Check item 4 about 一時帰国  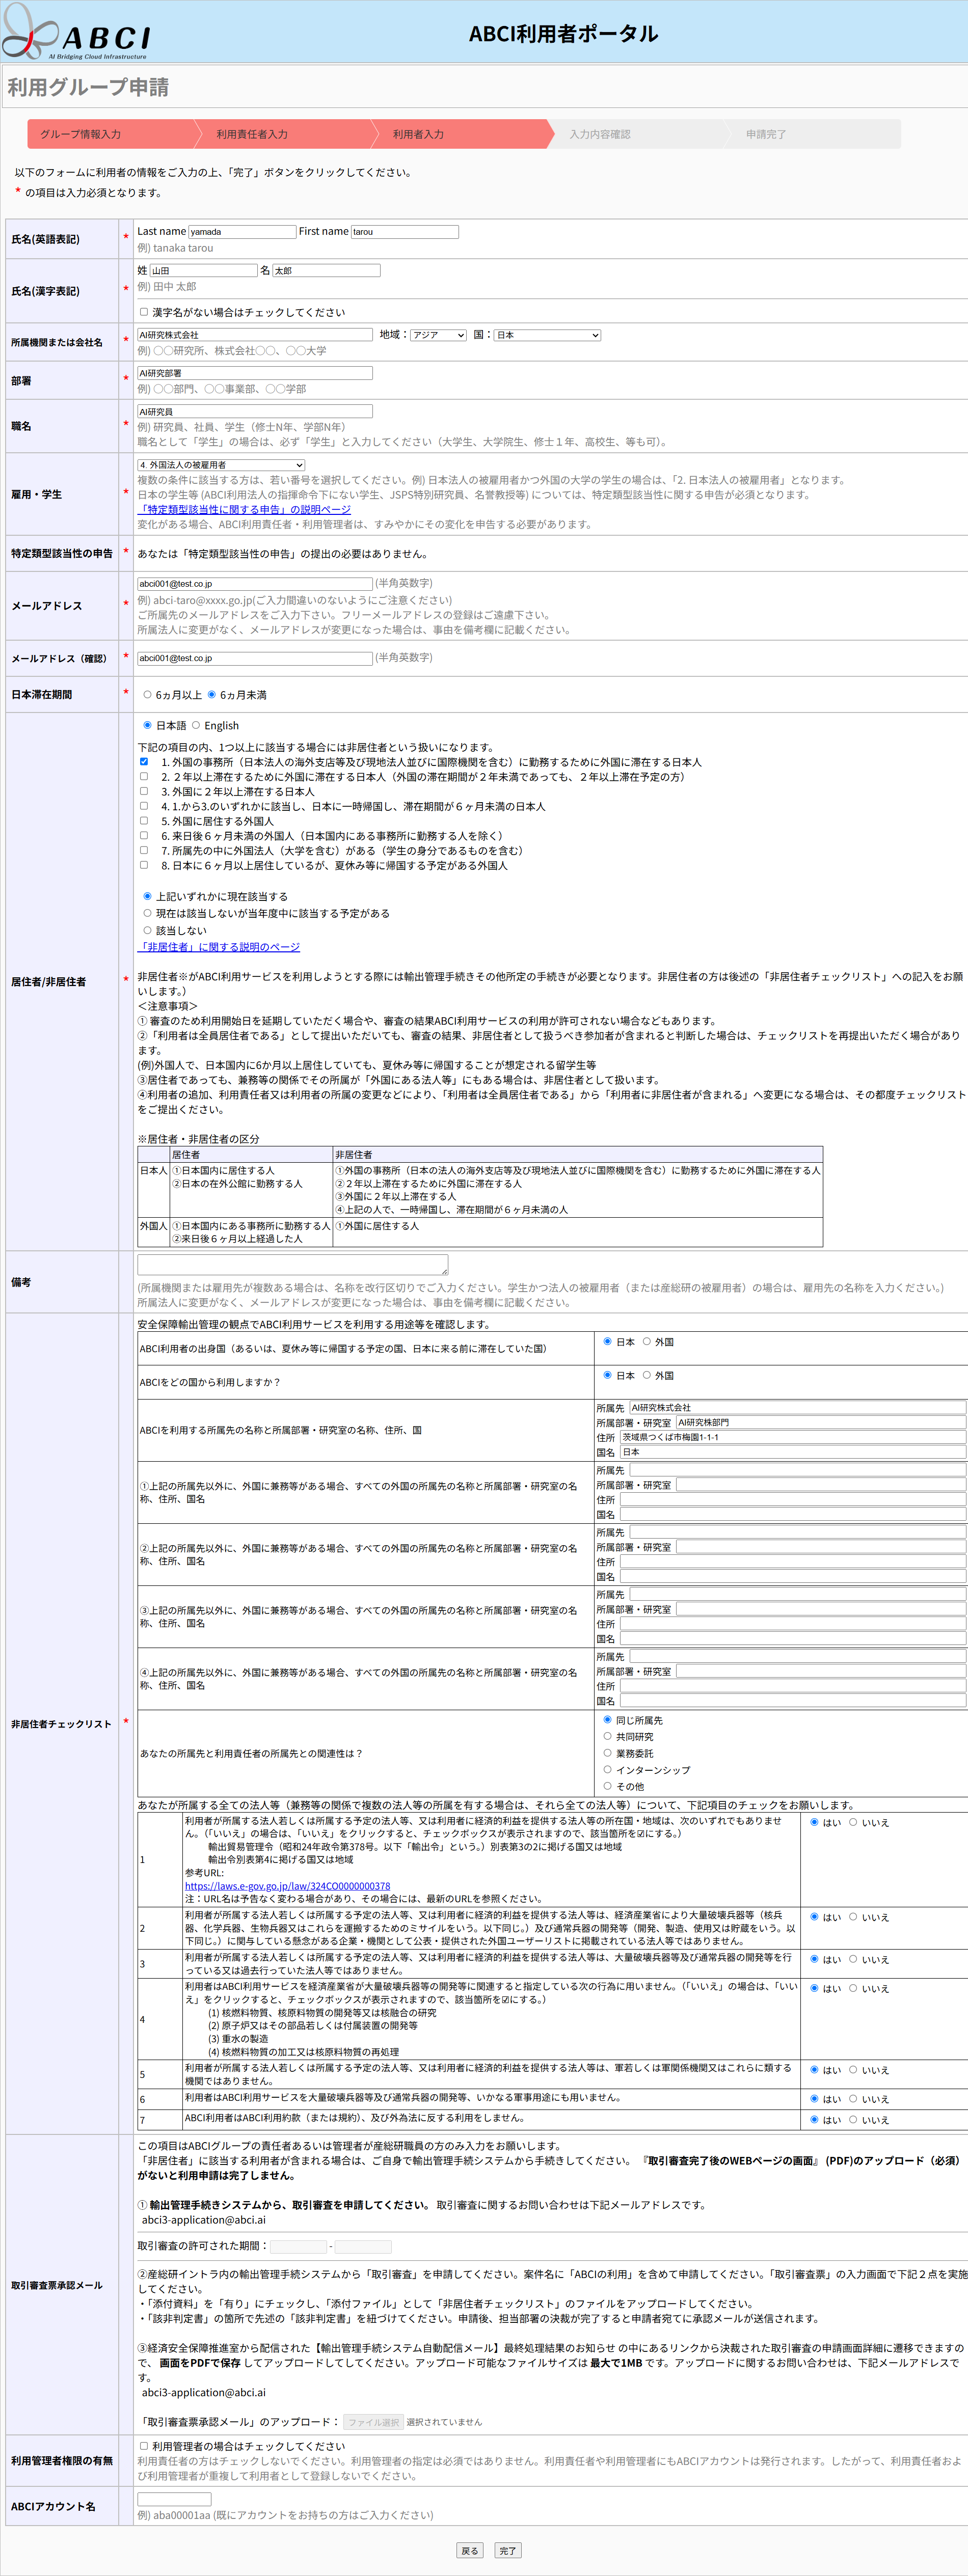(x=144, y=806)
